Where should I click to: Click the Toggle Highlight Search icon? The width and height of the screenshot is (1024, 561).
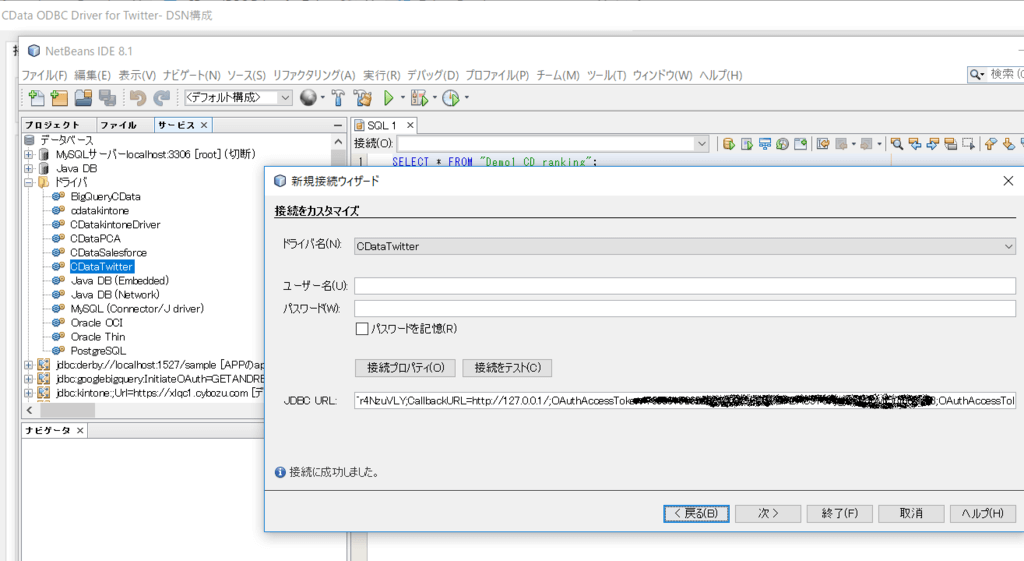[x=951, y=144]
